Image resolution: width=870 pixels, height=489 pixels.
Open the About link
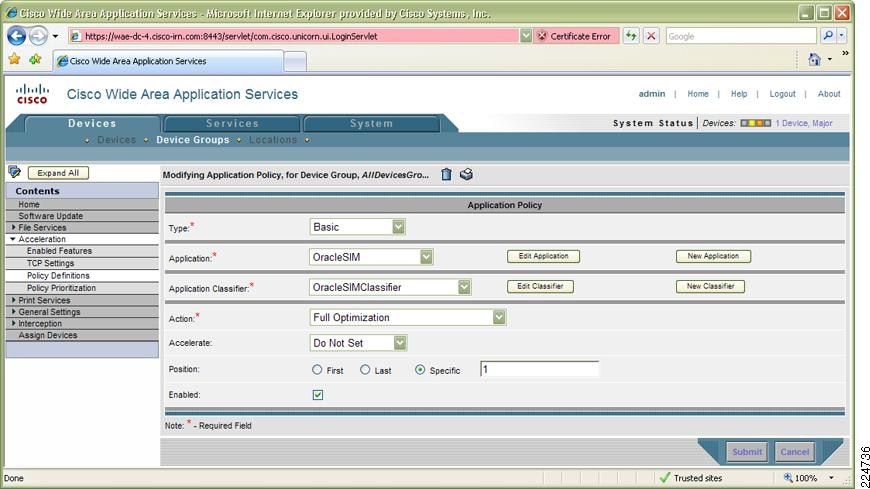coord(829,94)
